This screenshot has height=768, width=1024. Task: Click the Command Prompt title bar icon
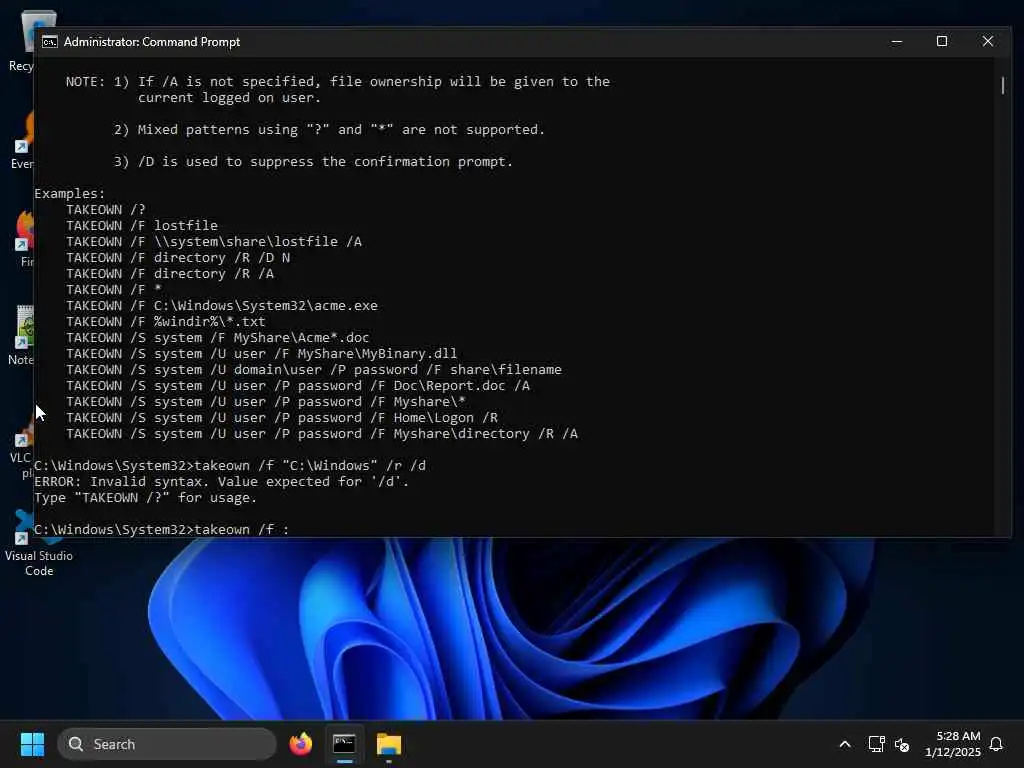click(50, 42)
